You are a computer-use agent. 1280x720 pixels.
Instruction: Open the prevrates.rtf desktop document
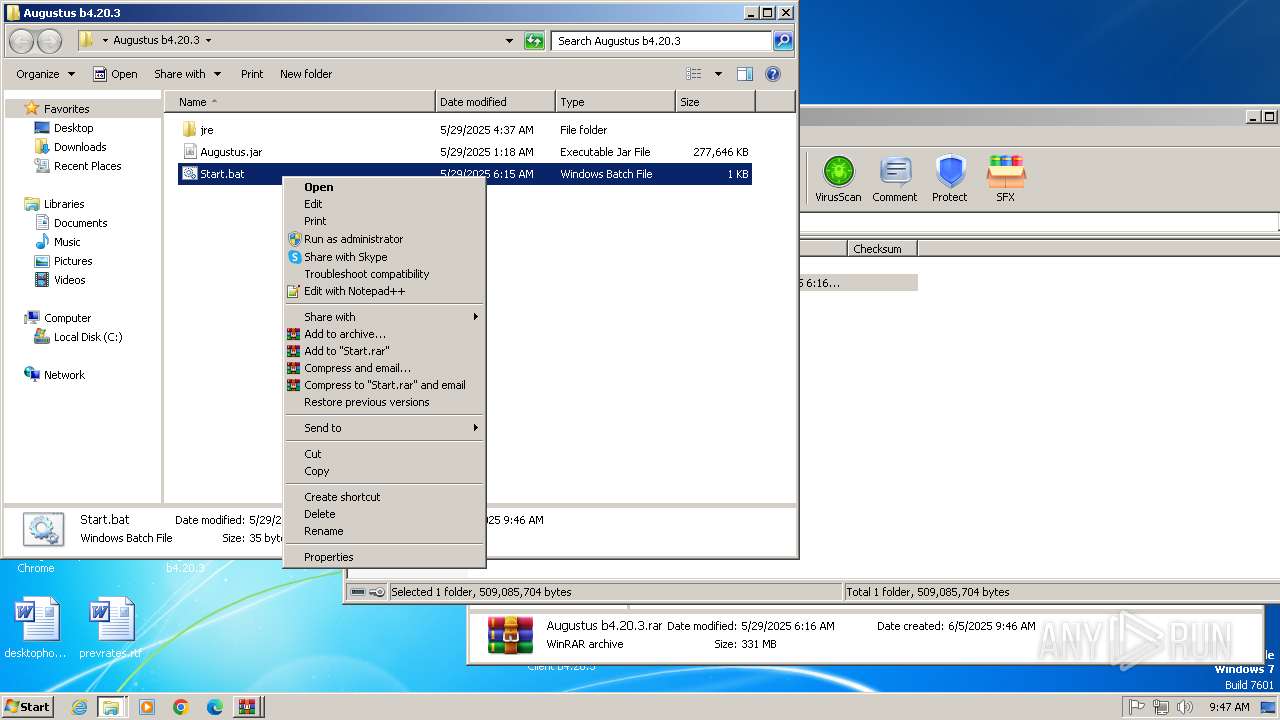(x=110, y=628)
